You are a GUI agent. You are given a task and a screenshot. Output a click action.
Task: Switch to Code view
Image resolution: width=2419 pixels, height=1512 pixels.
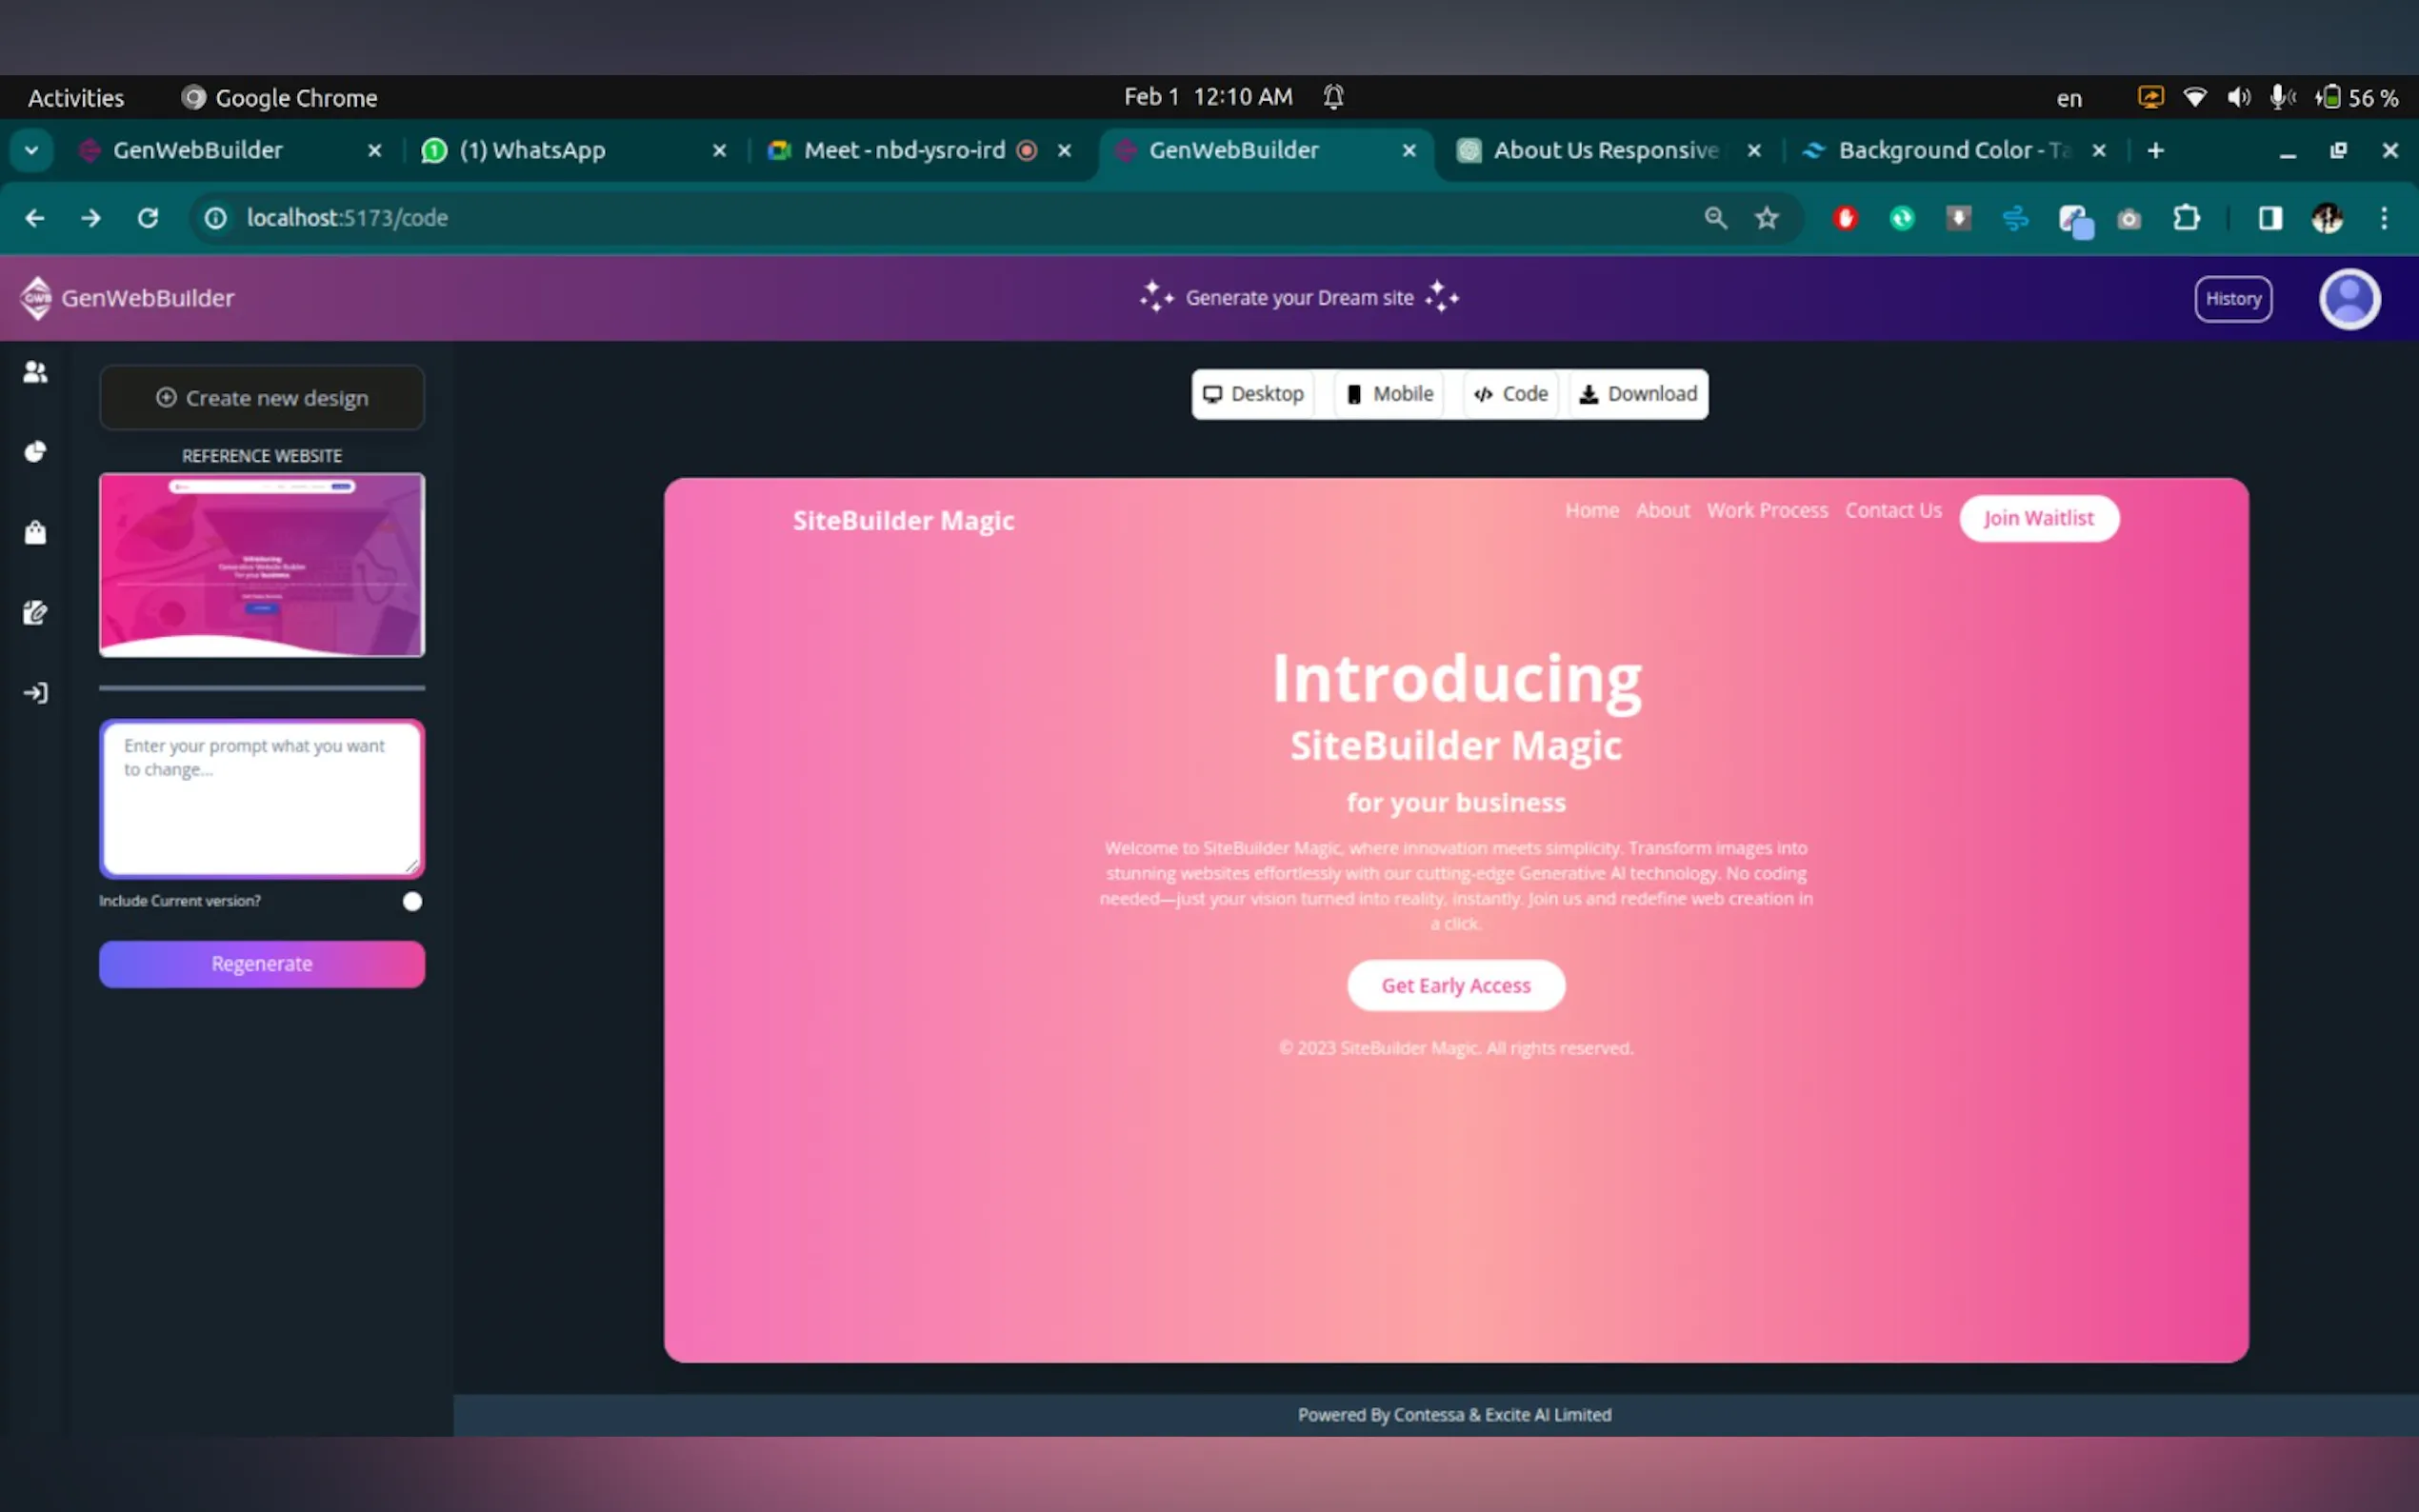[1511, 394]
